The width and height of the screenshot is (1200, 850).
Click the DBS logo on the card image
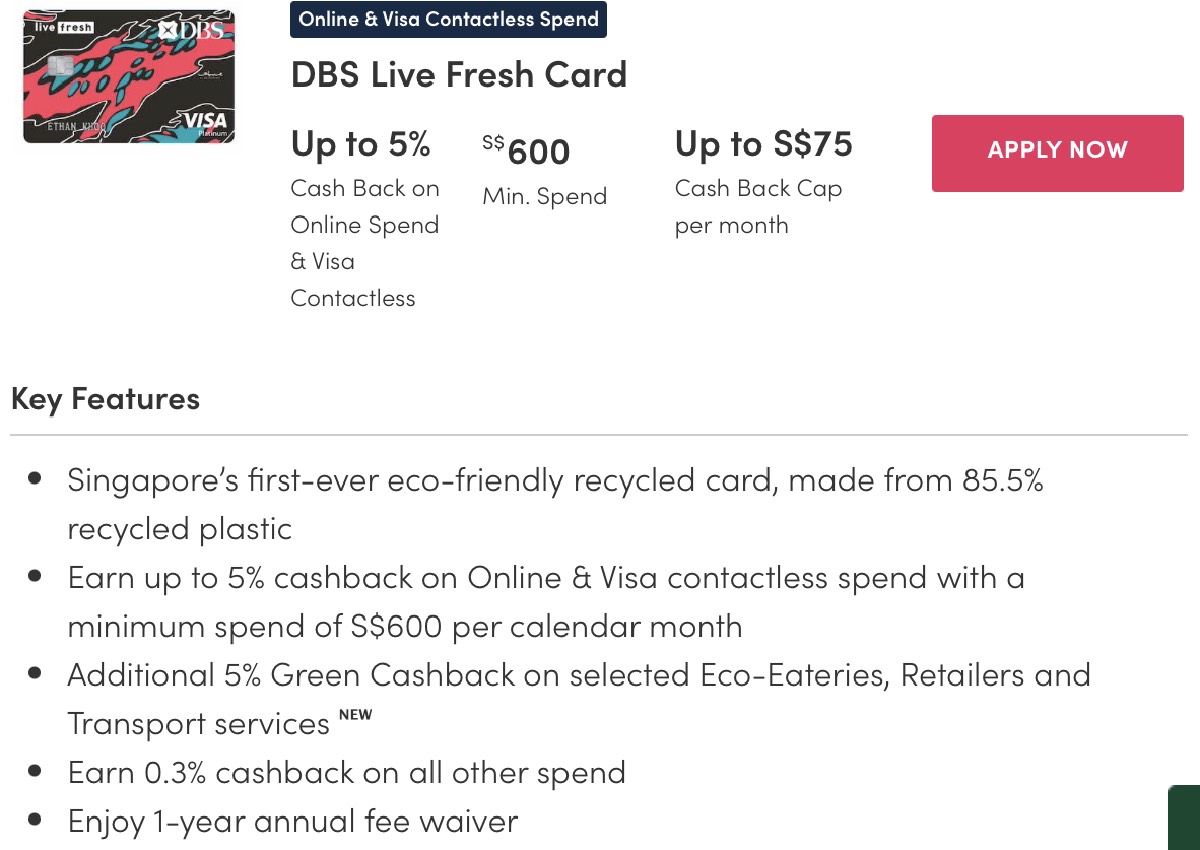click(189, 31)
